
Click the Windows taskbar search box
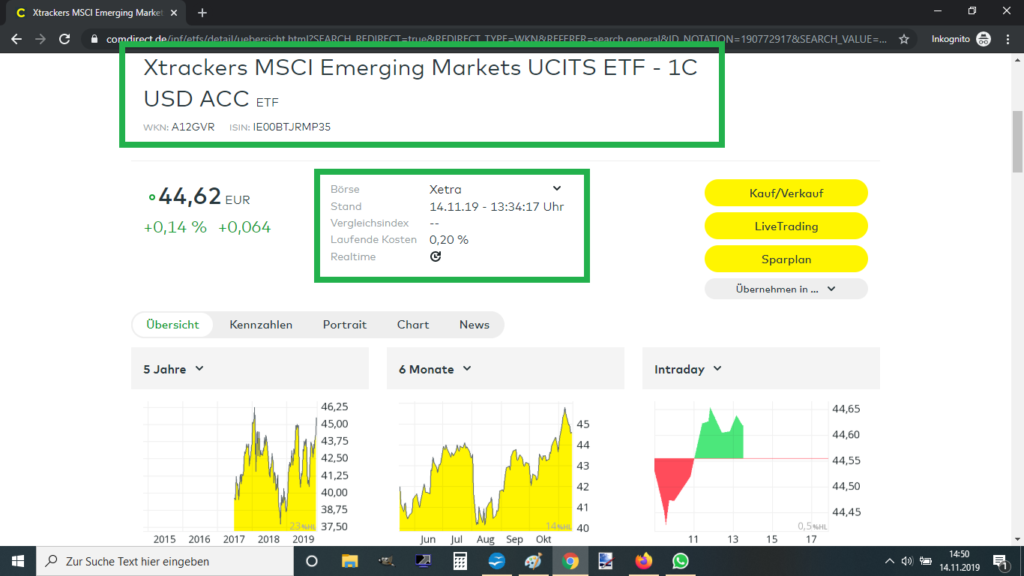point(165,561)
